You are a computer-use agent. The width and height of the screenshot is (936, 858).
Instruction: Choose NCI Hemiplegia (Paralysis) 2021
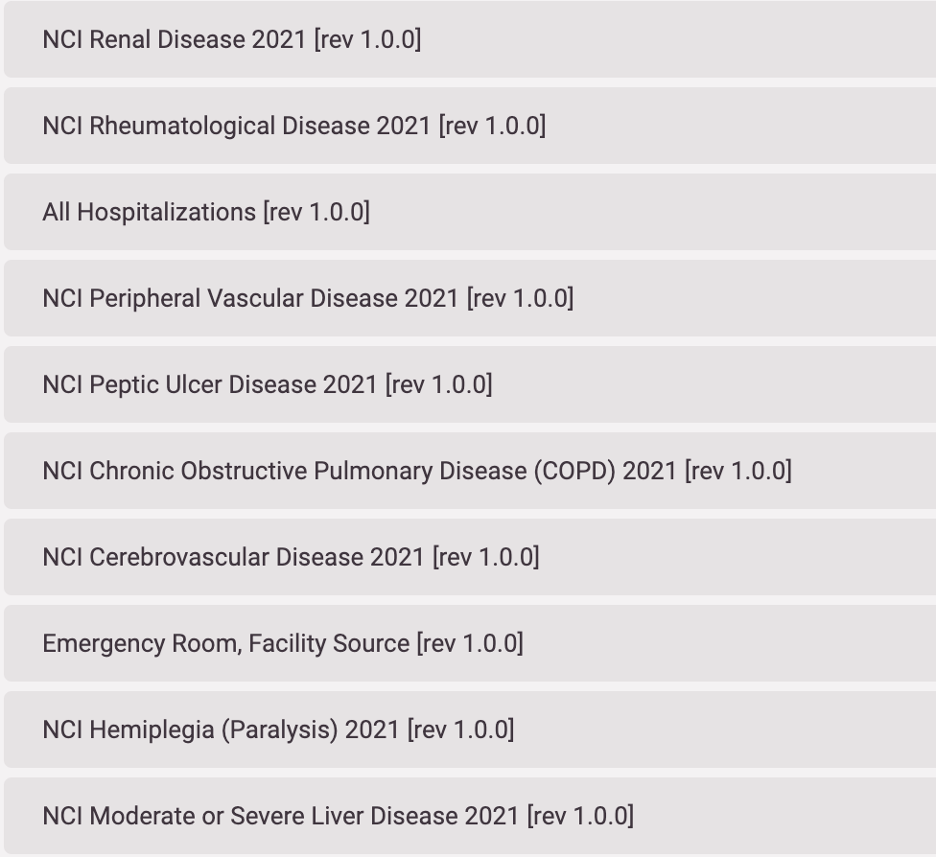[470, 730]
